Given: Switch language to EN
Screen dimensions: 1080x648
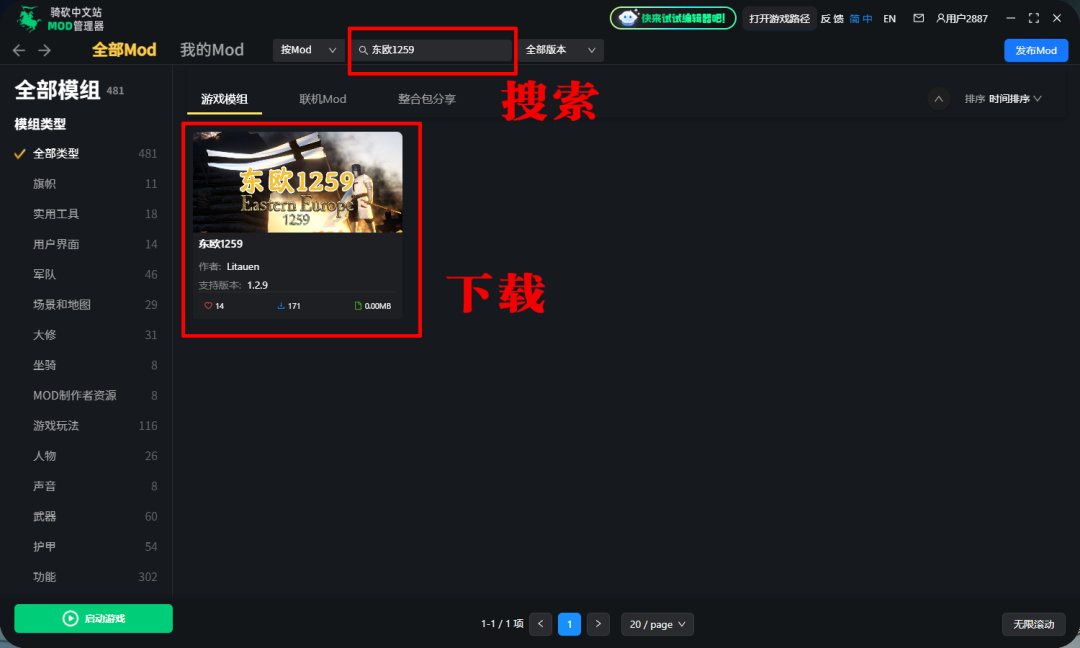Looking at the screenshot, I should tap(890, 19).
